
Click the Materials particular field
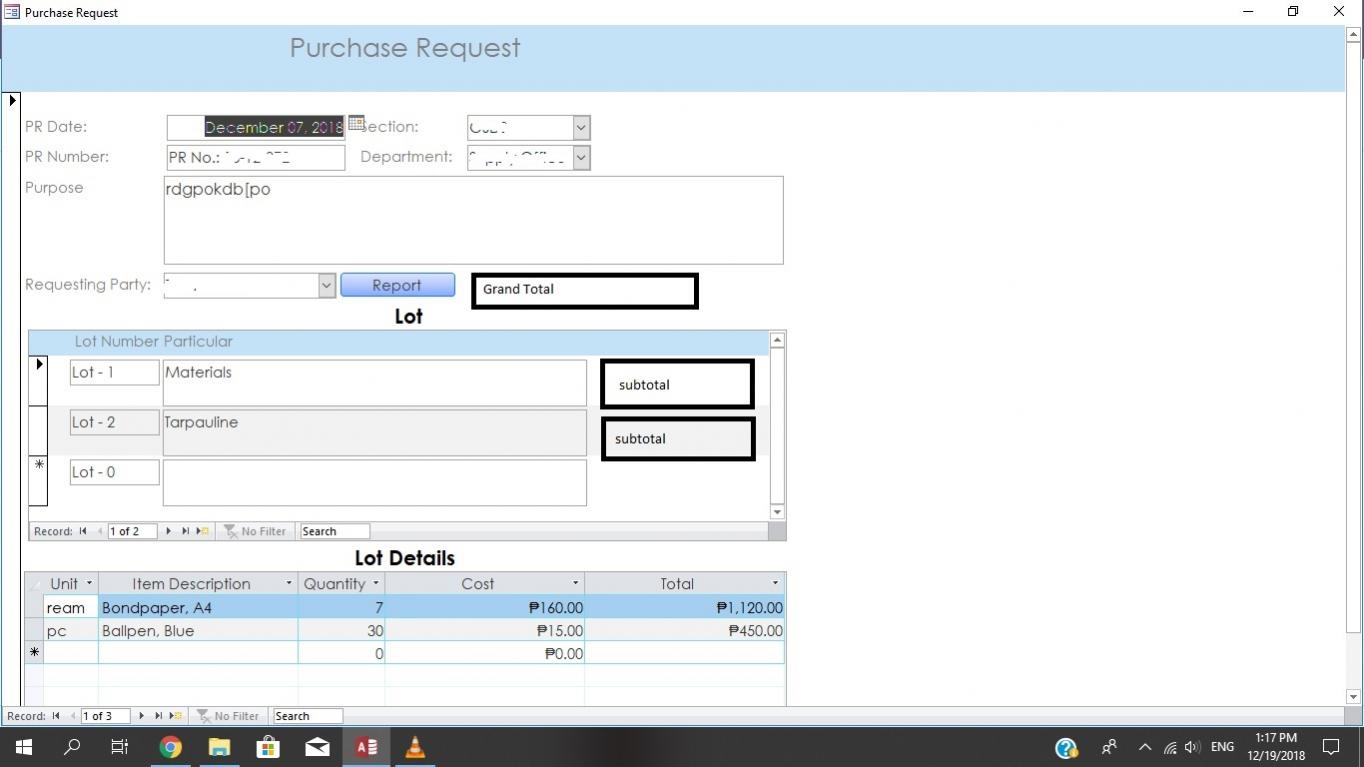[x=374, y=383]
